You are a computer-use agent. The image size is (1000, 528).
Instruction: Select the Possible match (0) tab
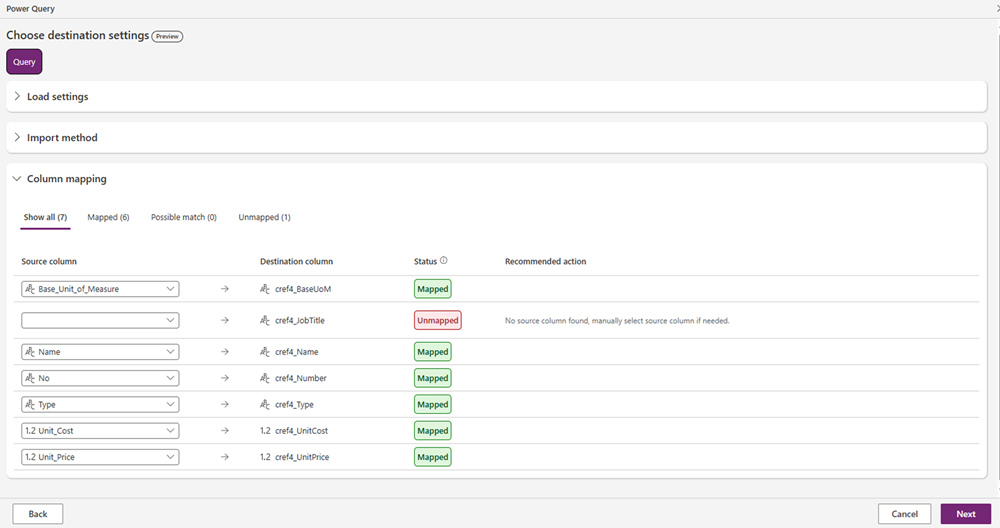click(184, 217)
